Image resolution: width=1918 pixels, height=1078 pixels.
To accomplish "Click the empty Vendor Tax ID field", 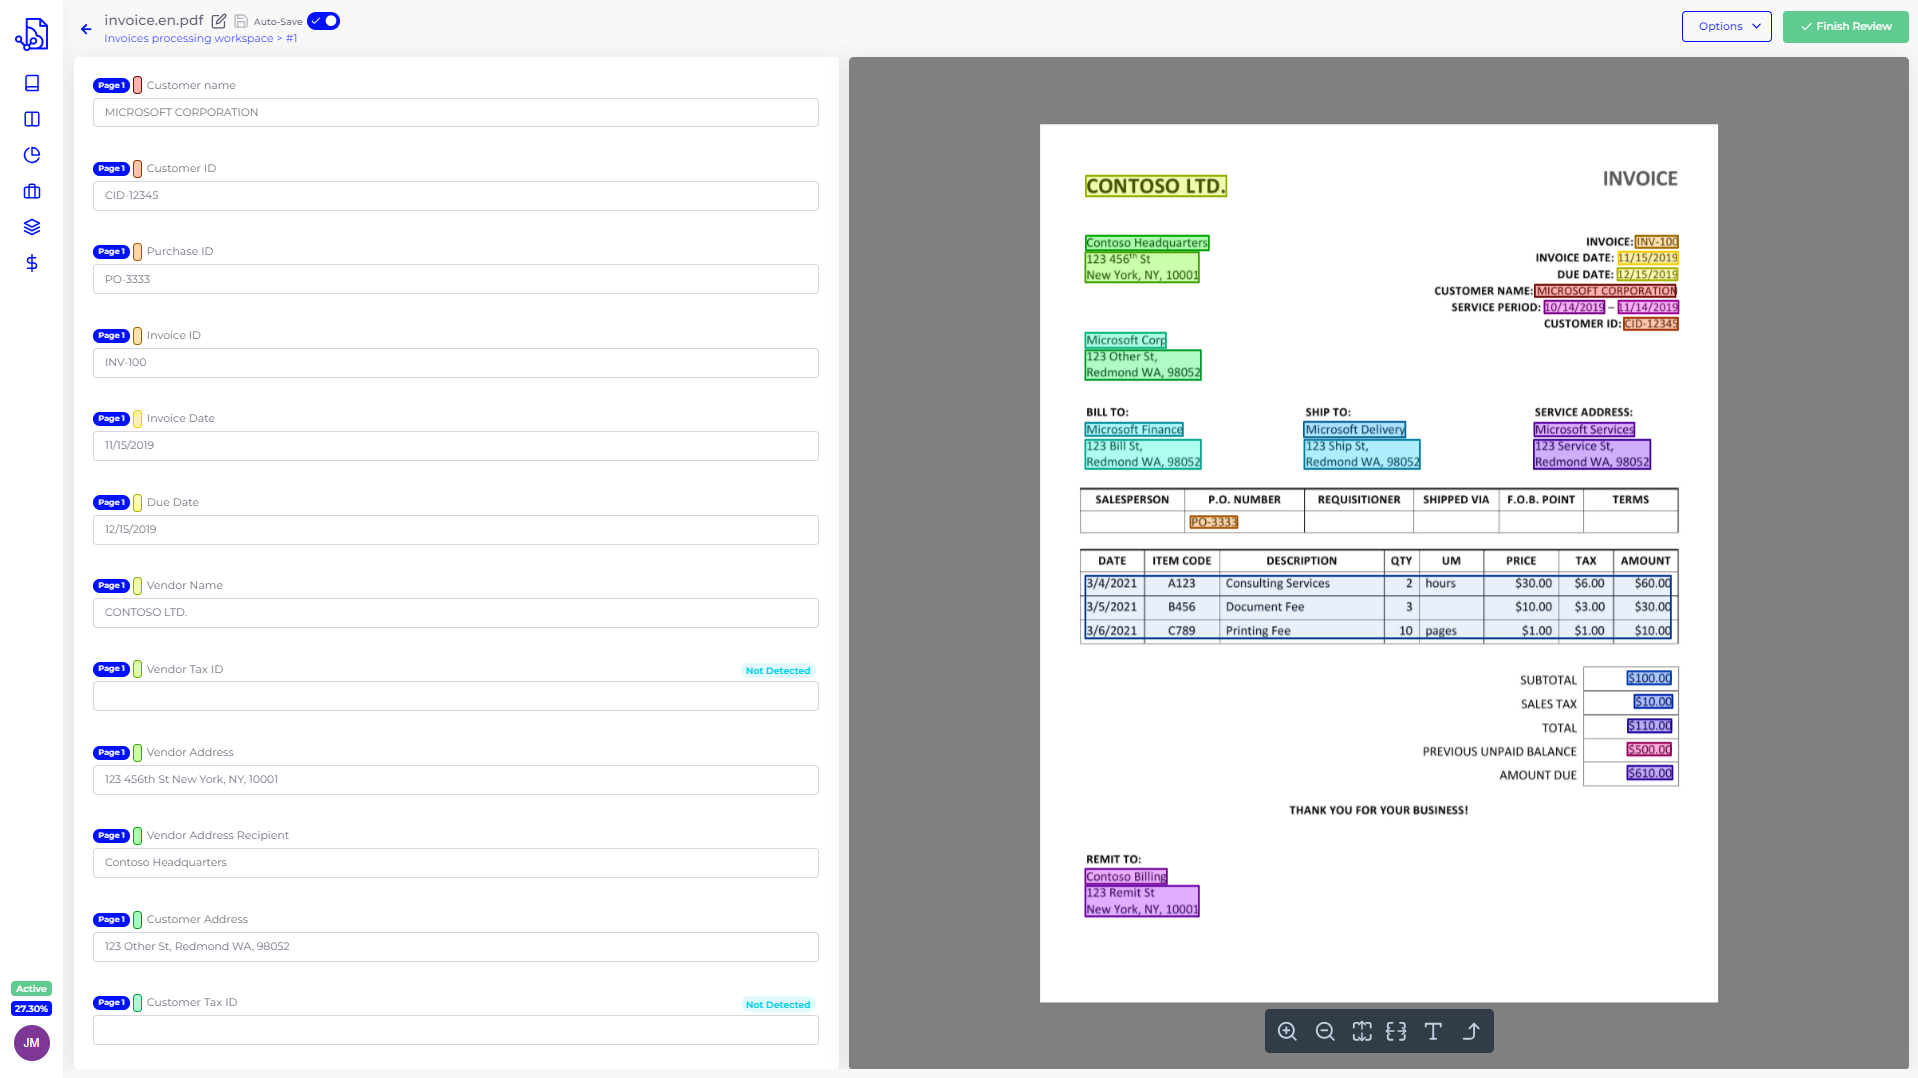I will [x=455, y=696].
